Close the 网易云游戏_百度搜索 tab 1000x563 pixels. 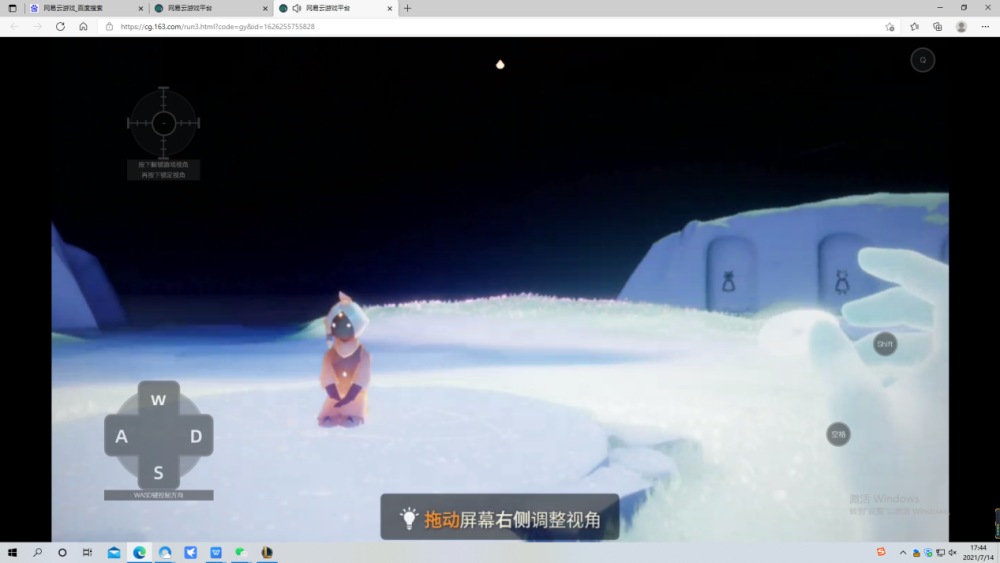tap(141, 8)
